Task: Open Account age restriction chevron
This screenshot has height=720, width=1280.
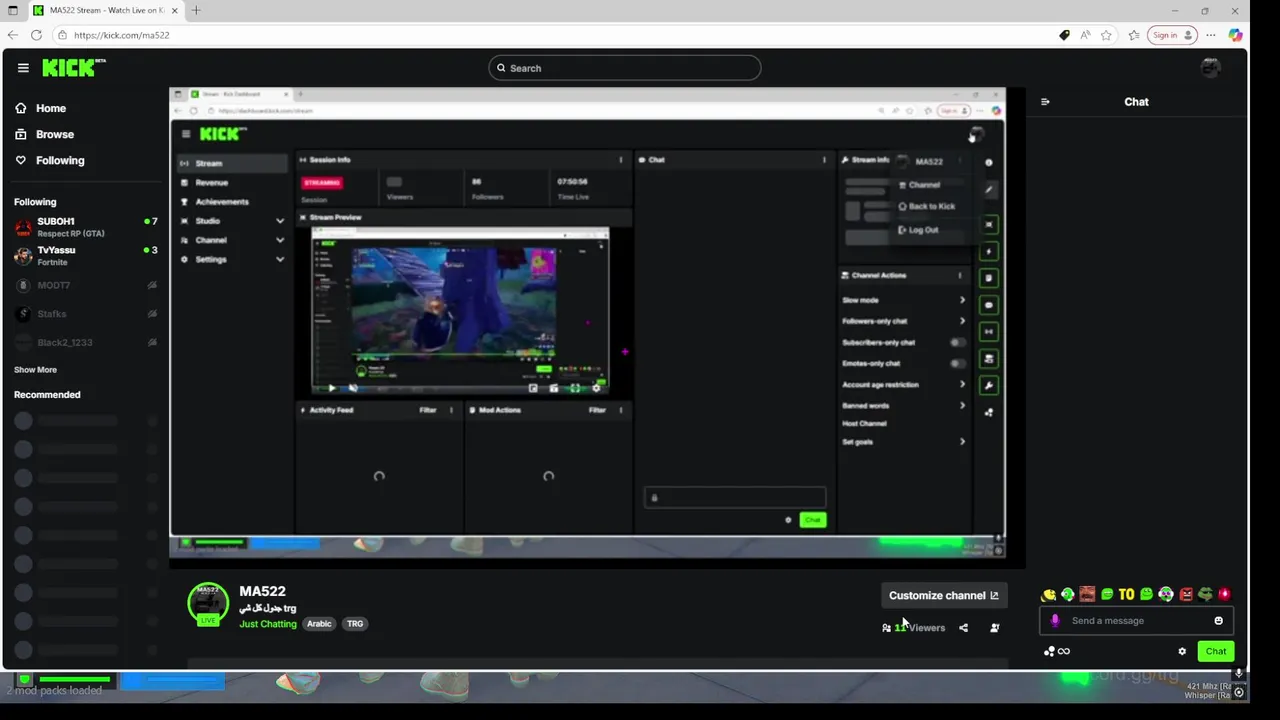Action: click(x=962, y=384)
